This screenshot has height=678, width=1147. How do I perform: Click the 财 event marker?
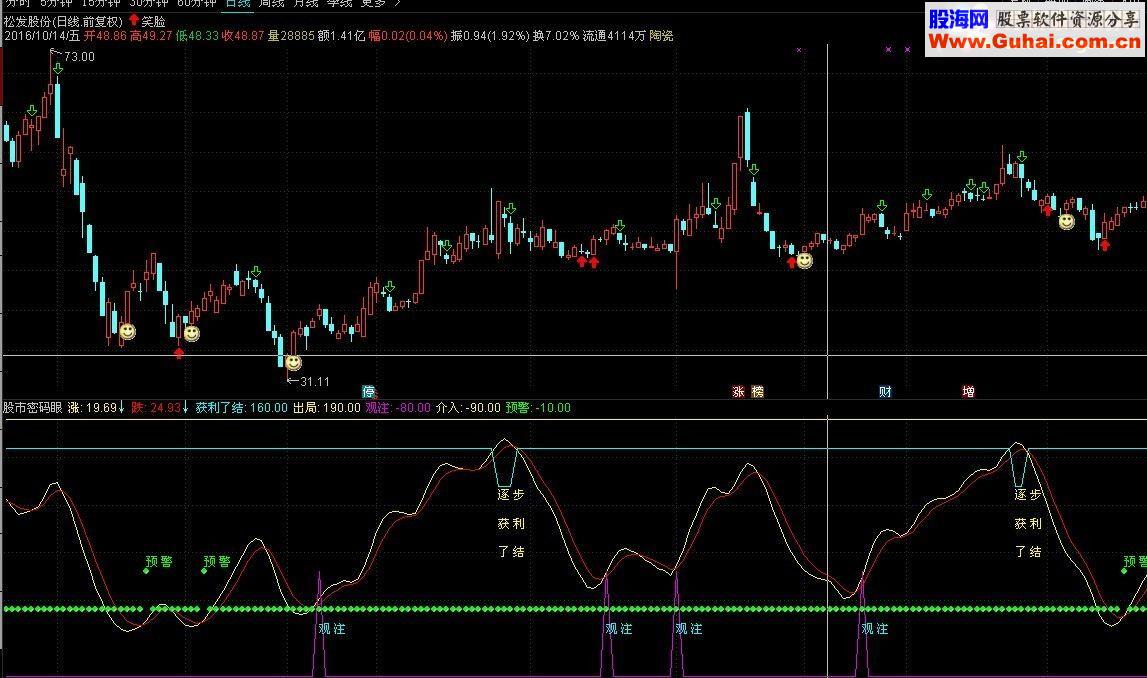[885, 391]
